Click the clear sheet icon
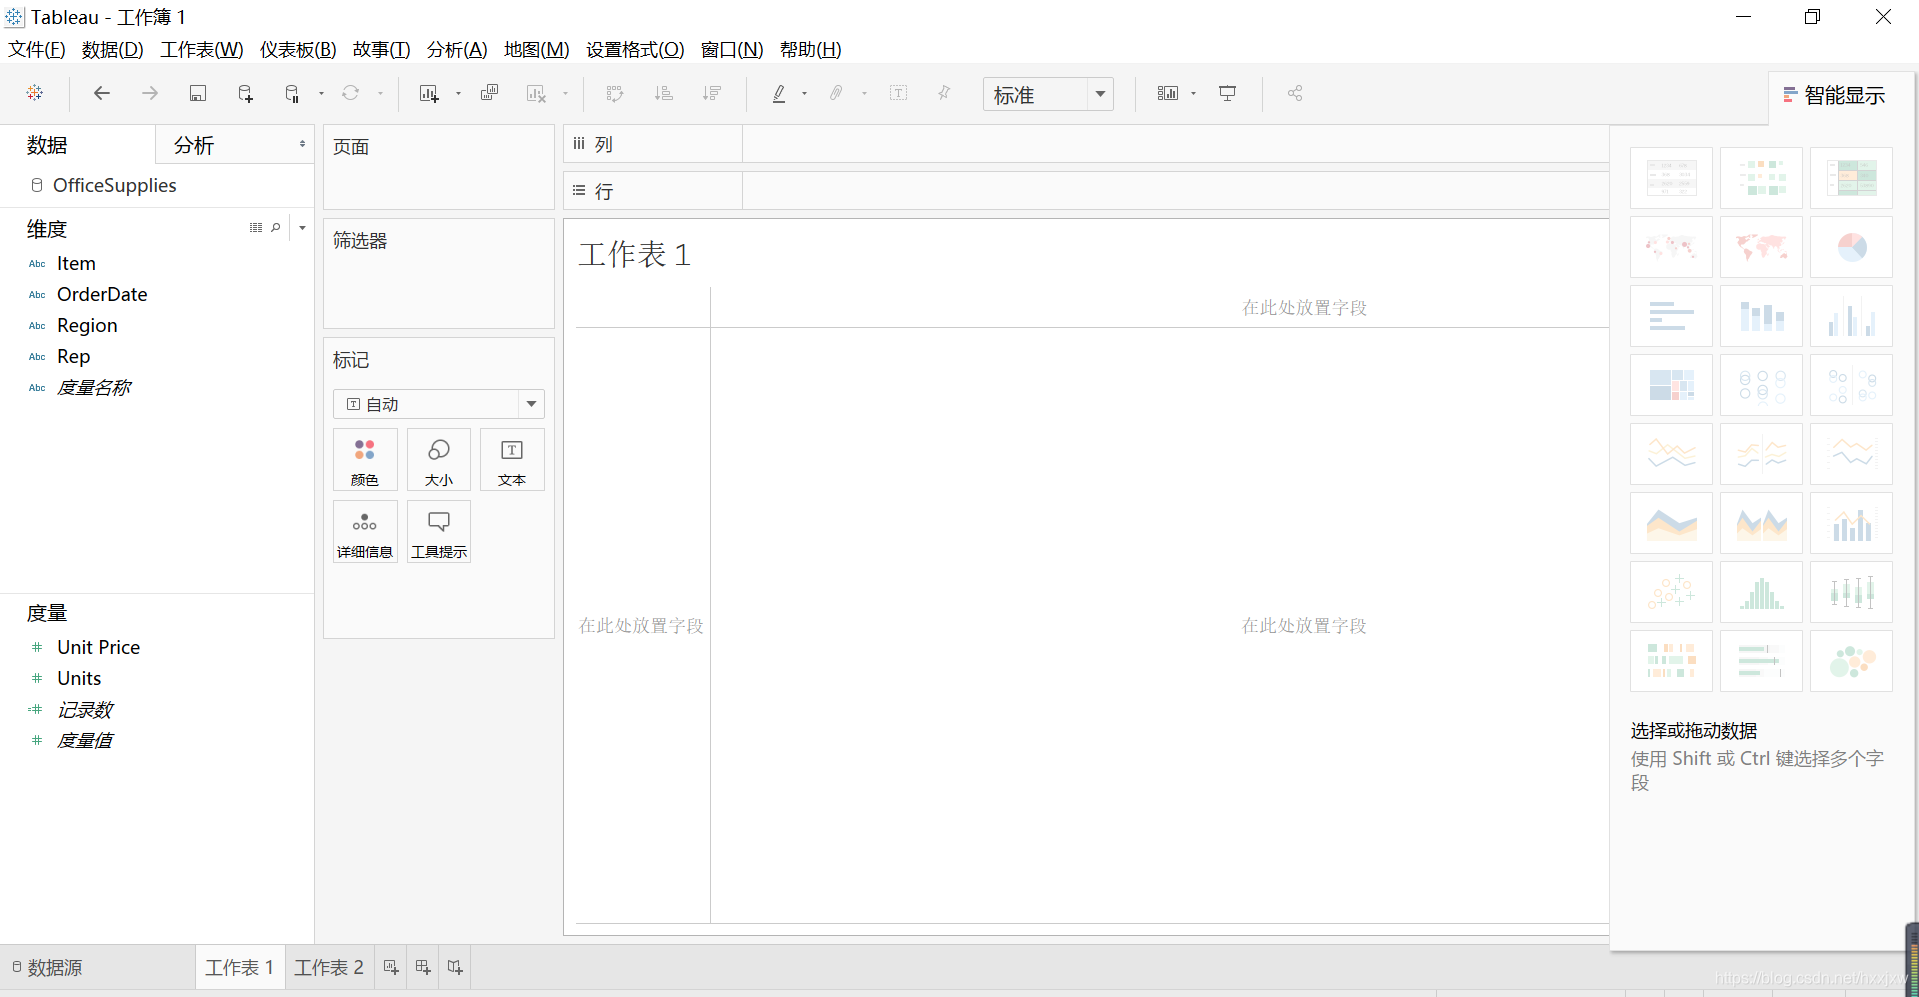The image size is (1919, 997). click(536, 93)
